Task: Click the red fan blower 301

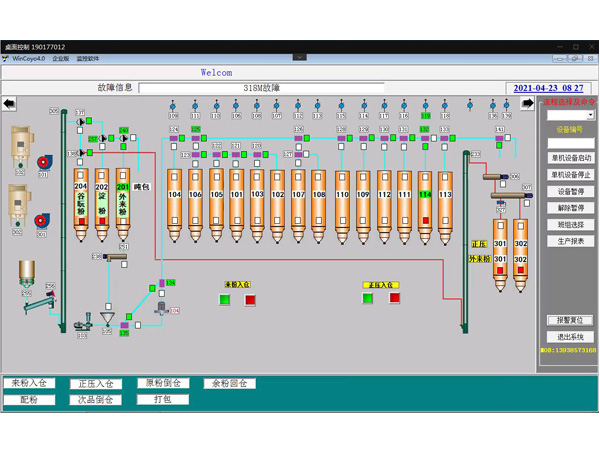Action: pyautogui.click(x=43, y=161)
